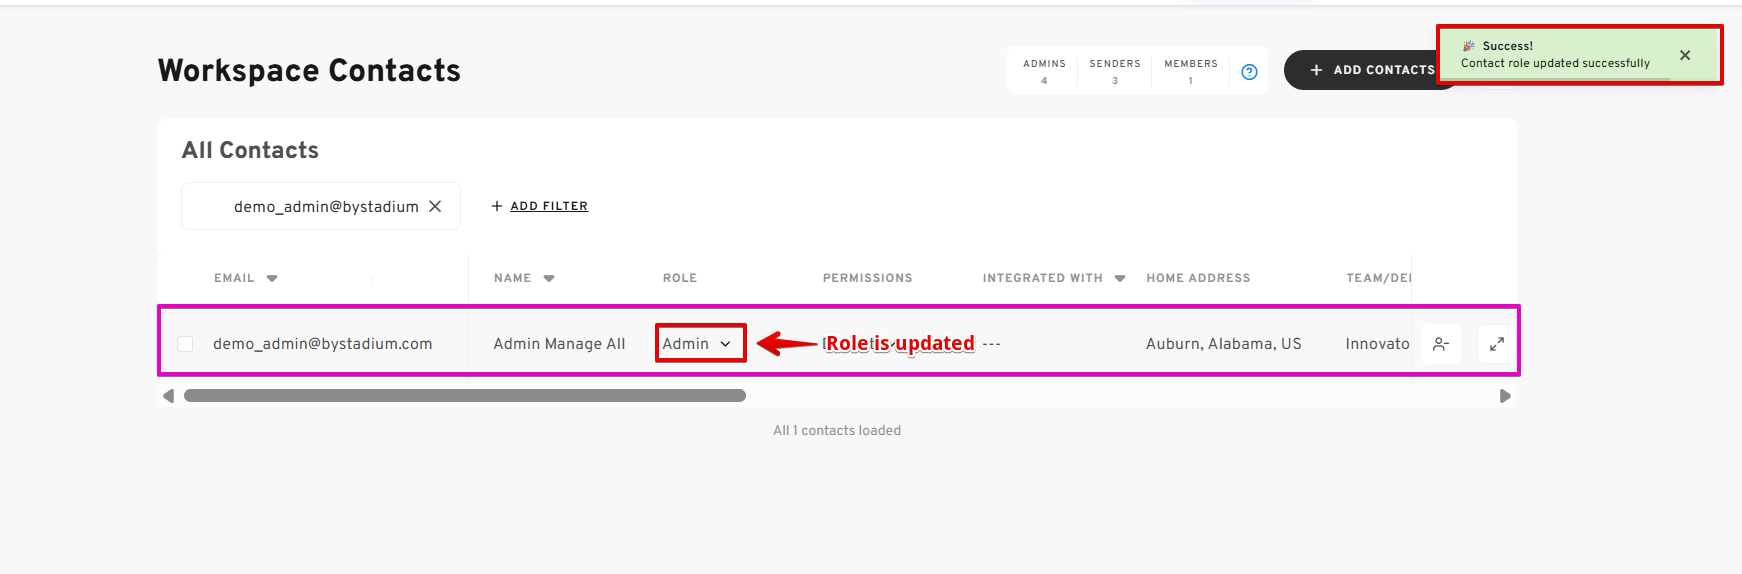Click the right scroll arrow of table
This screenshot has height=574, width=1742.
(x=1505, y=396)
